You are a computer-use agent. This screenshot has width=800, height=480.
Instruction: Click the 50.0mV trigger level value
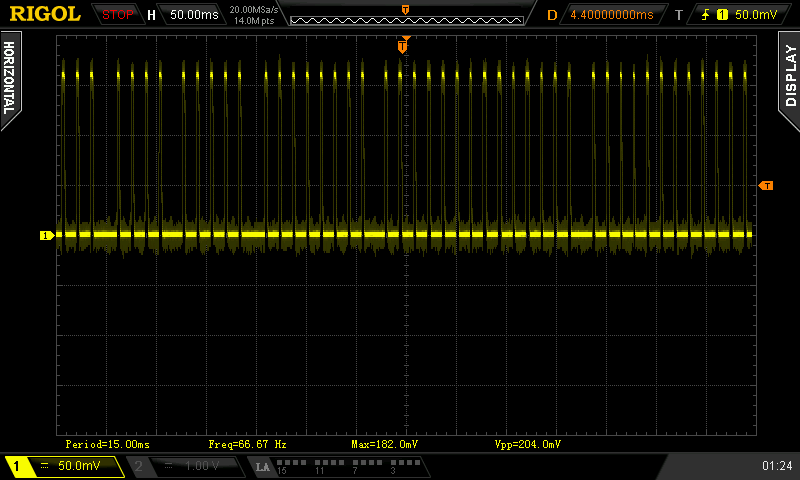(756, 15)
